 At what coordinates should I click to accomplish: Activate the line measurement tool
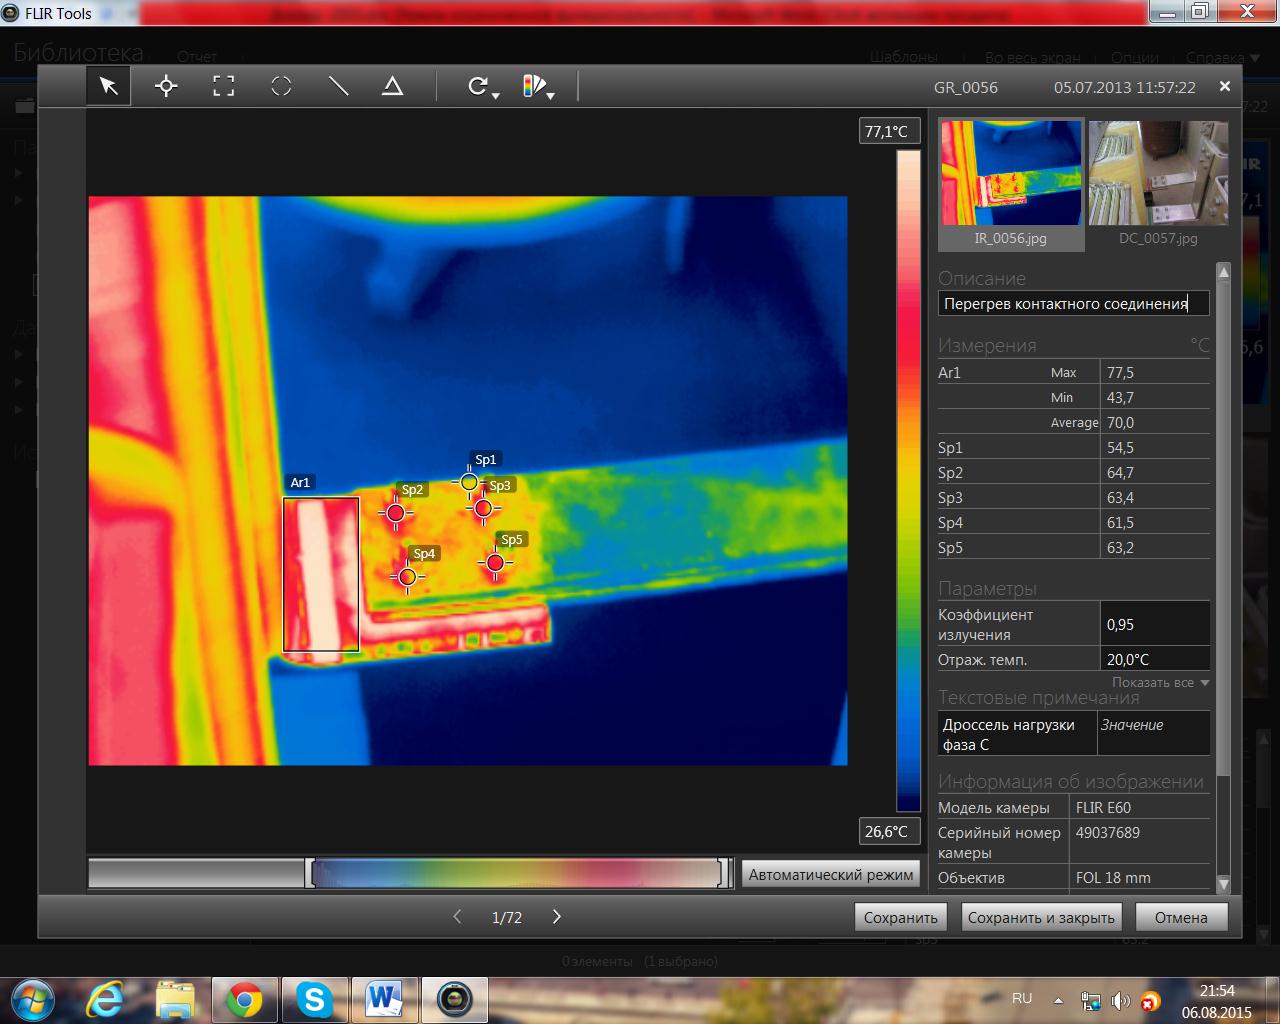point(338,87)
